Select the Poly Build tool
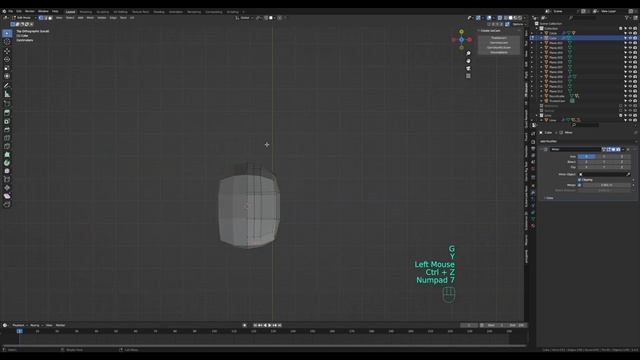The height and width of the screenshot is (360, 640). click(7, 155)
